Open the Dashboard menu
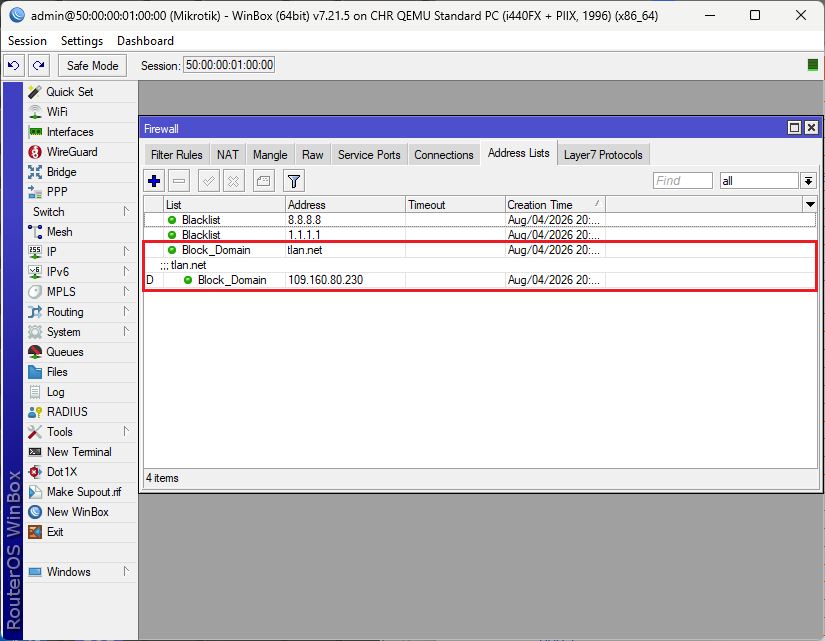The image size is (825, 641). pos(145,41)
